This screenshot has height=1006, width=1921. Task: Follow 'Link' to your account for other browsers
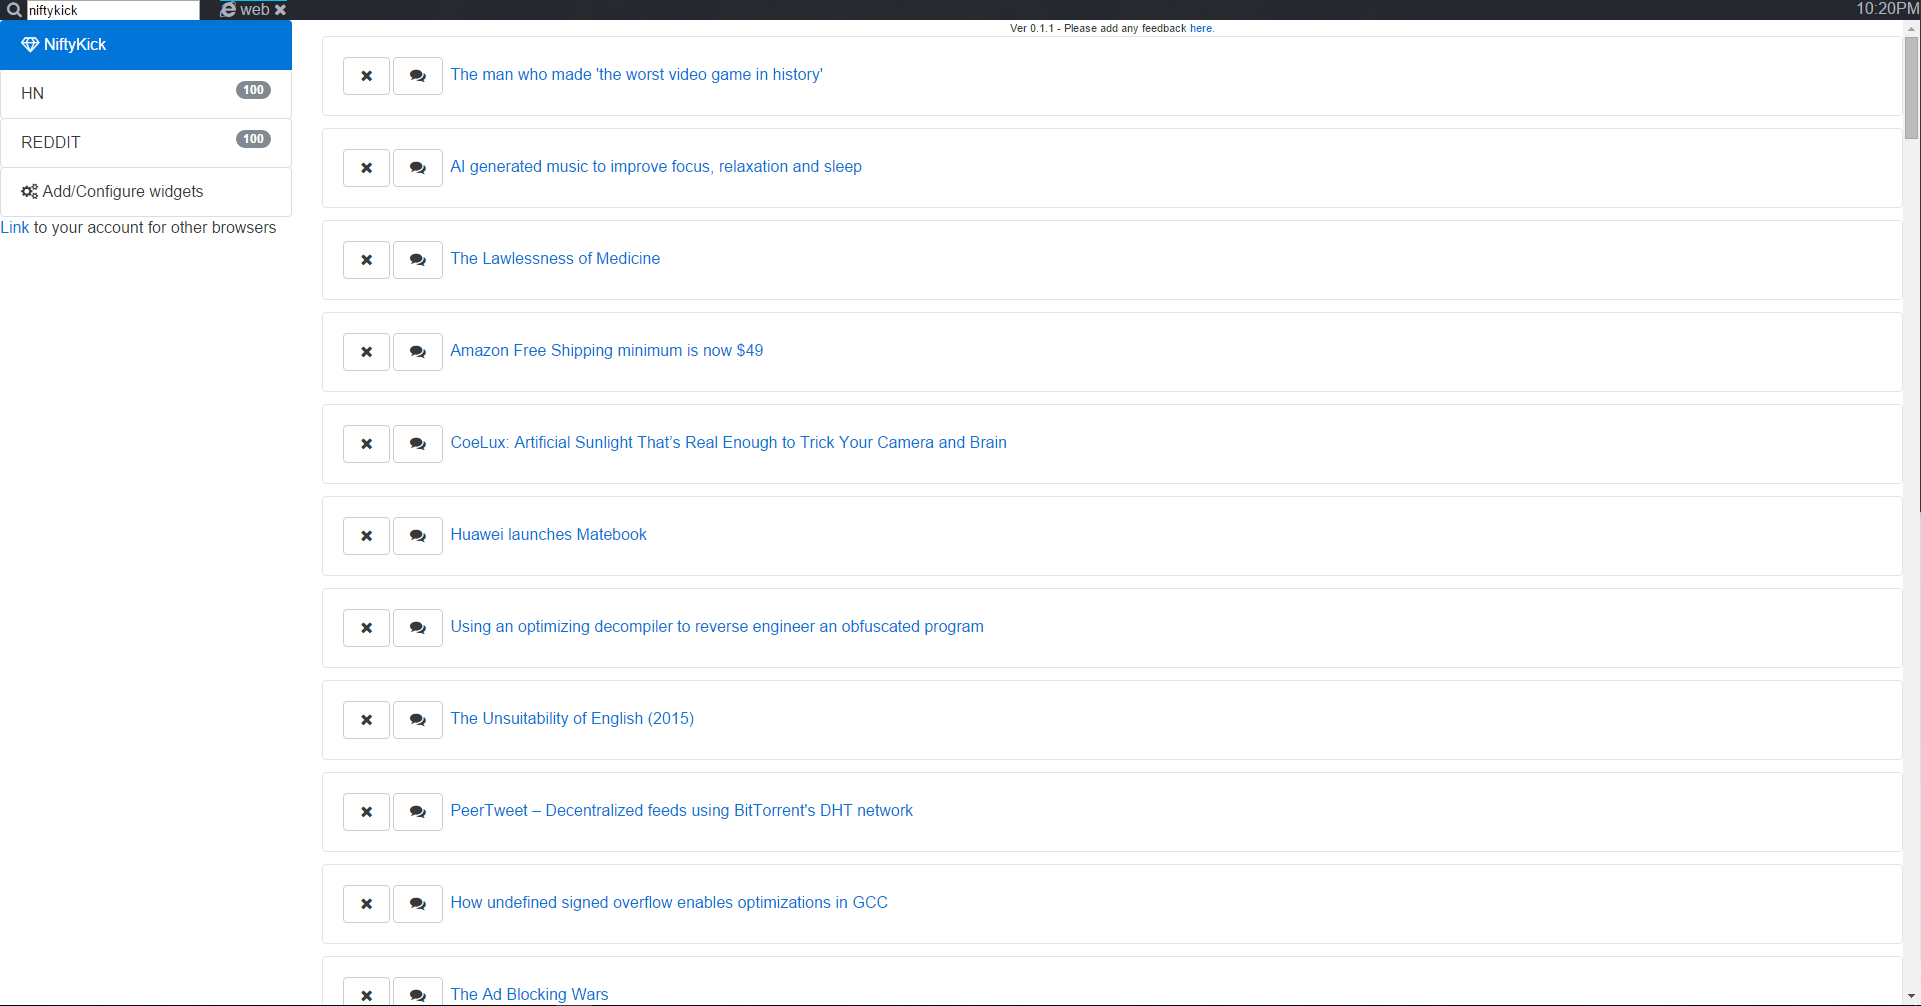(x=15, y=228)
